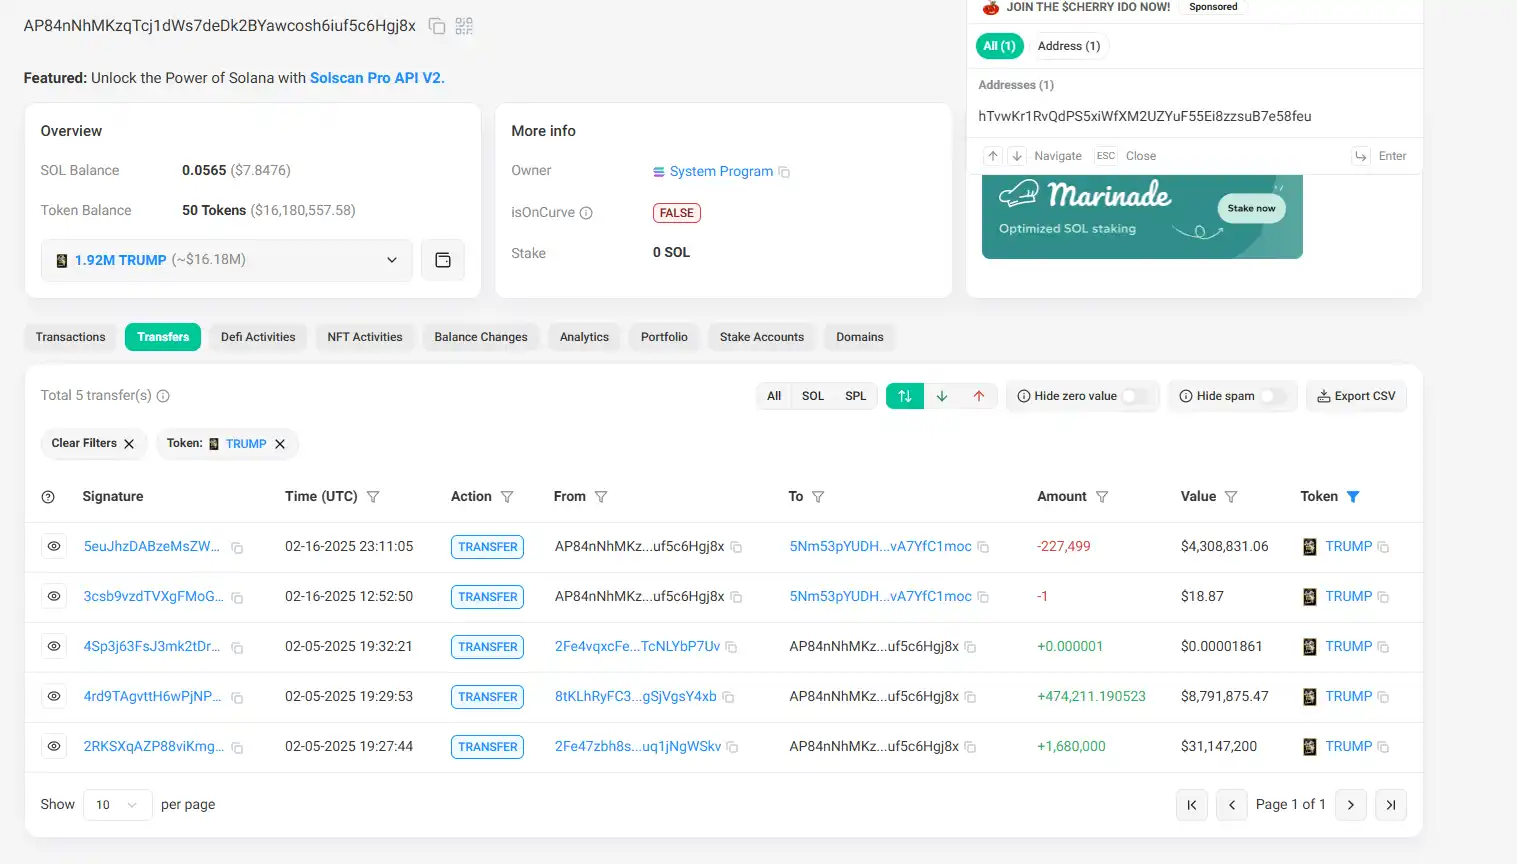Viewport: 1517px width, 864px height.
Task: Switch to the Defi Activities tab
Action: 258,337
